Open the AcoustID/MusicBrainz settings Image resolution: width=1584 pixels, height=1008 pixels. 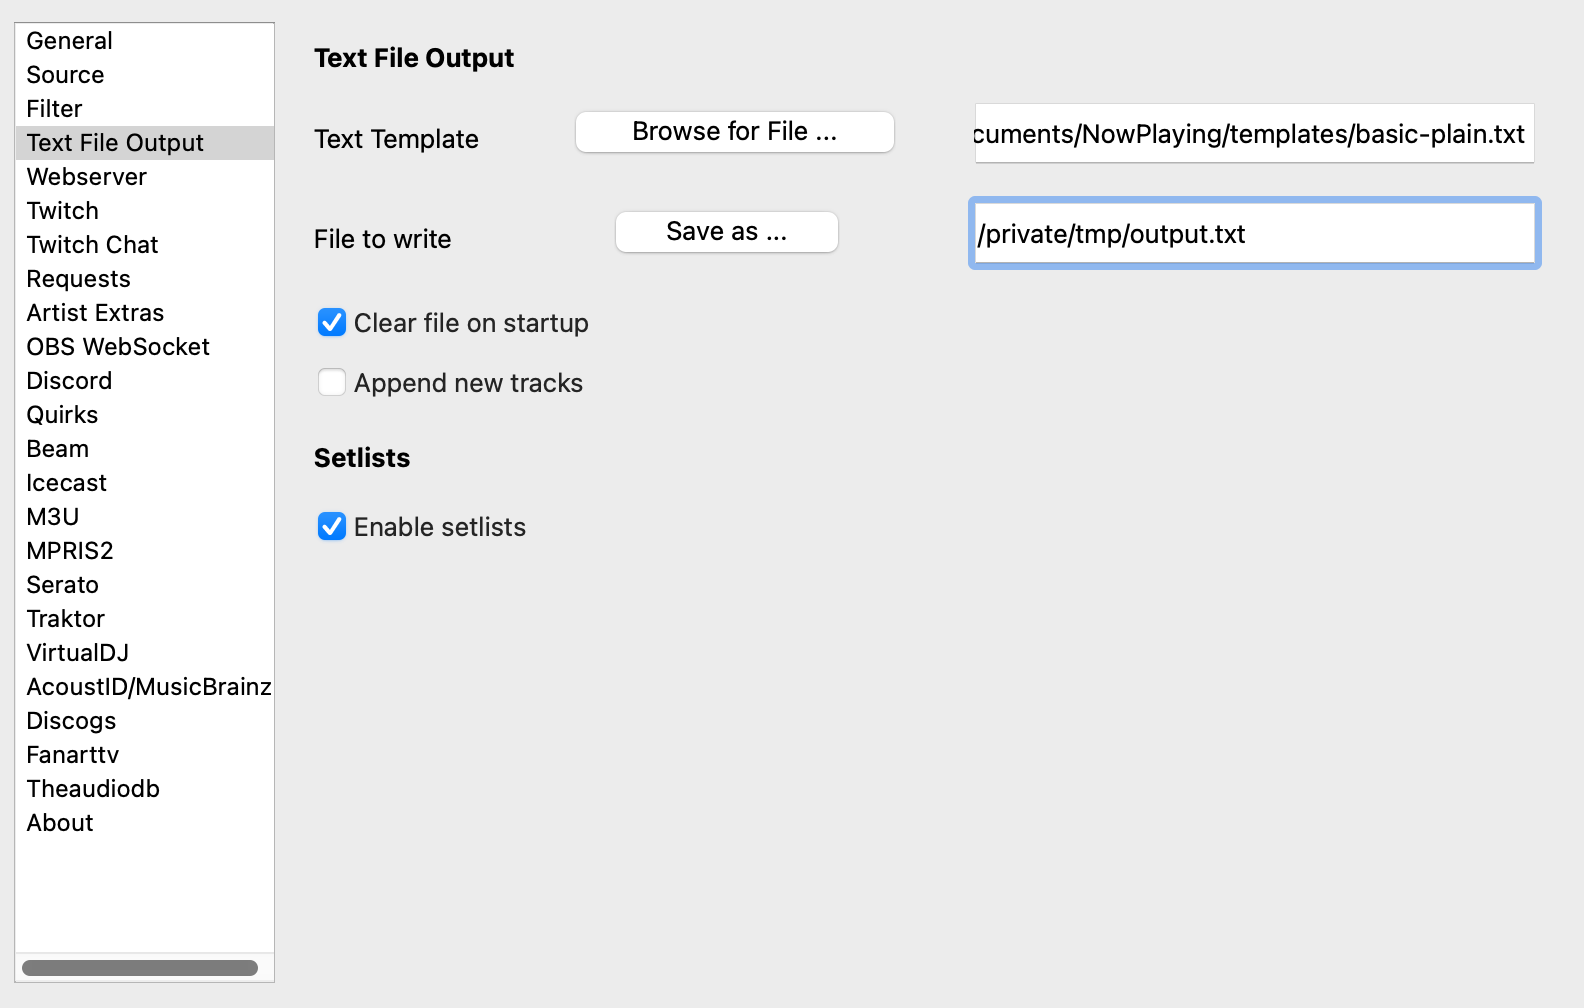tap(148, 687)
